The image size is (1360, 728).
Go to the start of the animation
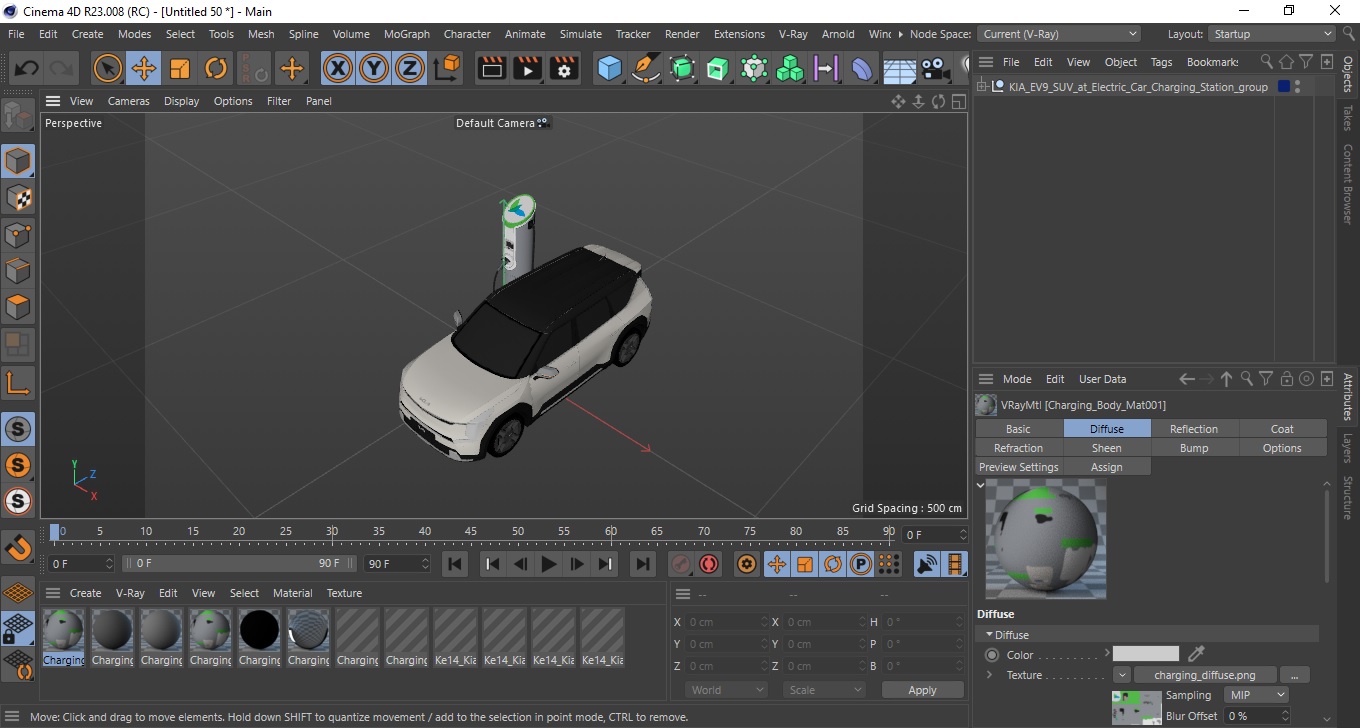coord(455,564)
